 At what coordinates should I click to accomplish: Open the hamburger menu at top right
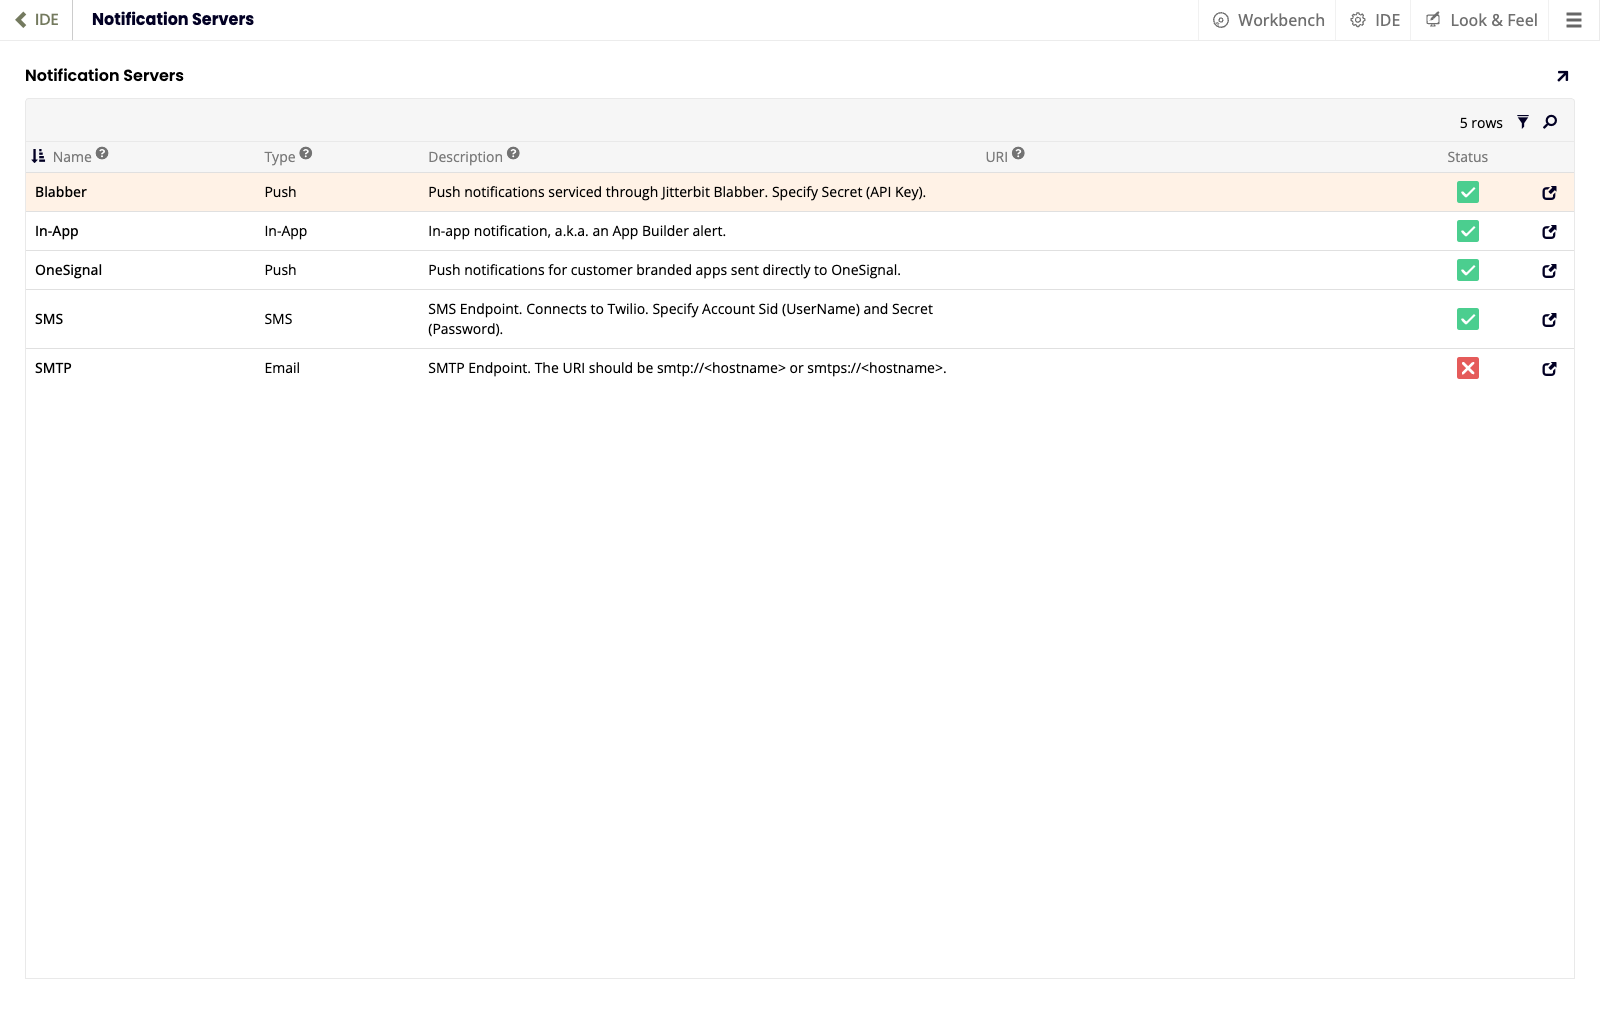coord(1573,19)
